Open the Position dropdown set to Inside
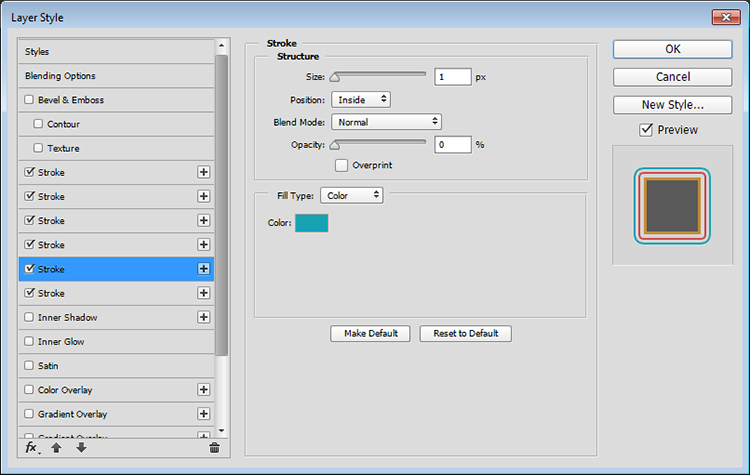The image size is (750, 475). pyautogui.click(x=360, y=100)
